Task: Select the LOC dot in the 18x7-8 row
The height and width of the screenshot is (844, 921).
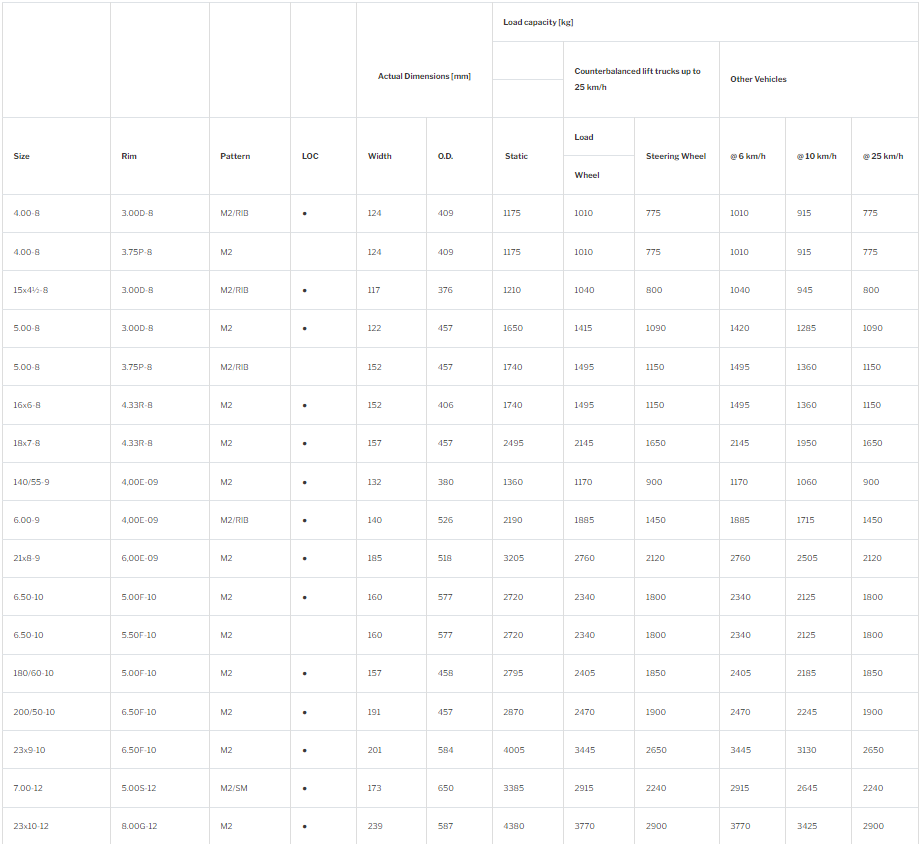Action: 304,444
